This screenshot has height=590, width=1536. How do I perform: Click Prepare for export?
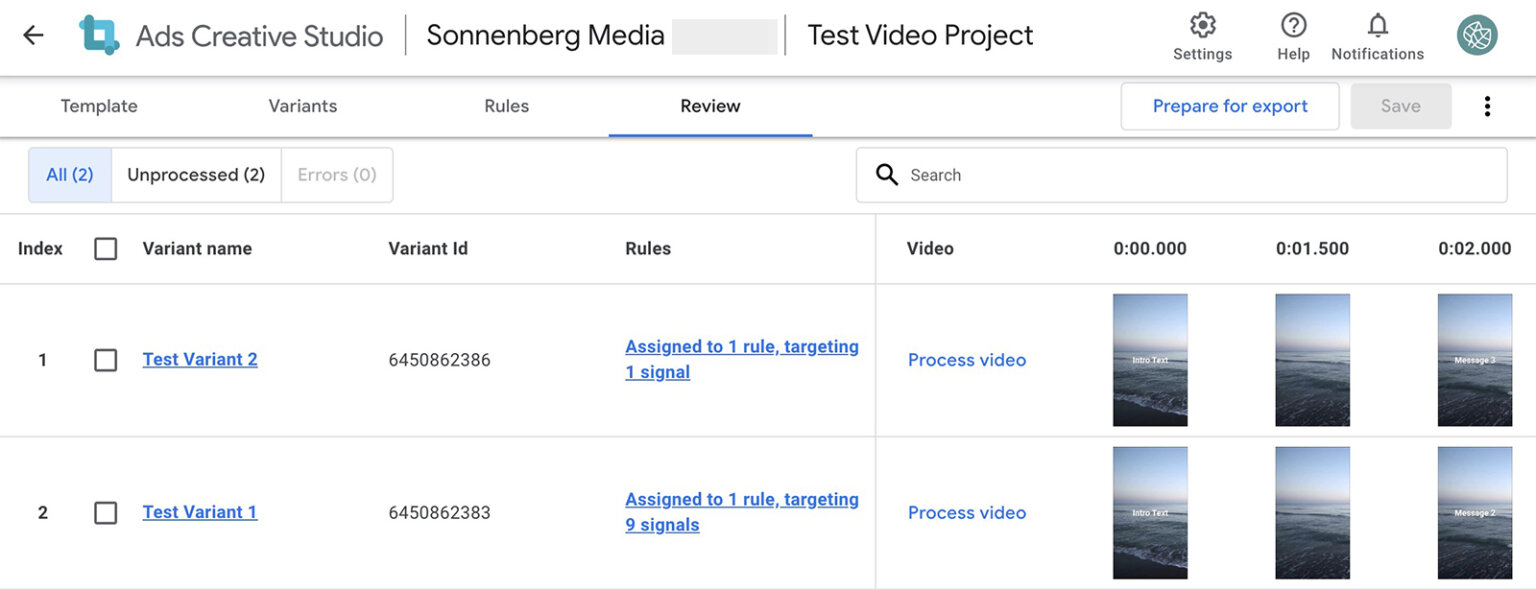(x=1229, y=105)
